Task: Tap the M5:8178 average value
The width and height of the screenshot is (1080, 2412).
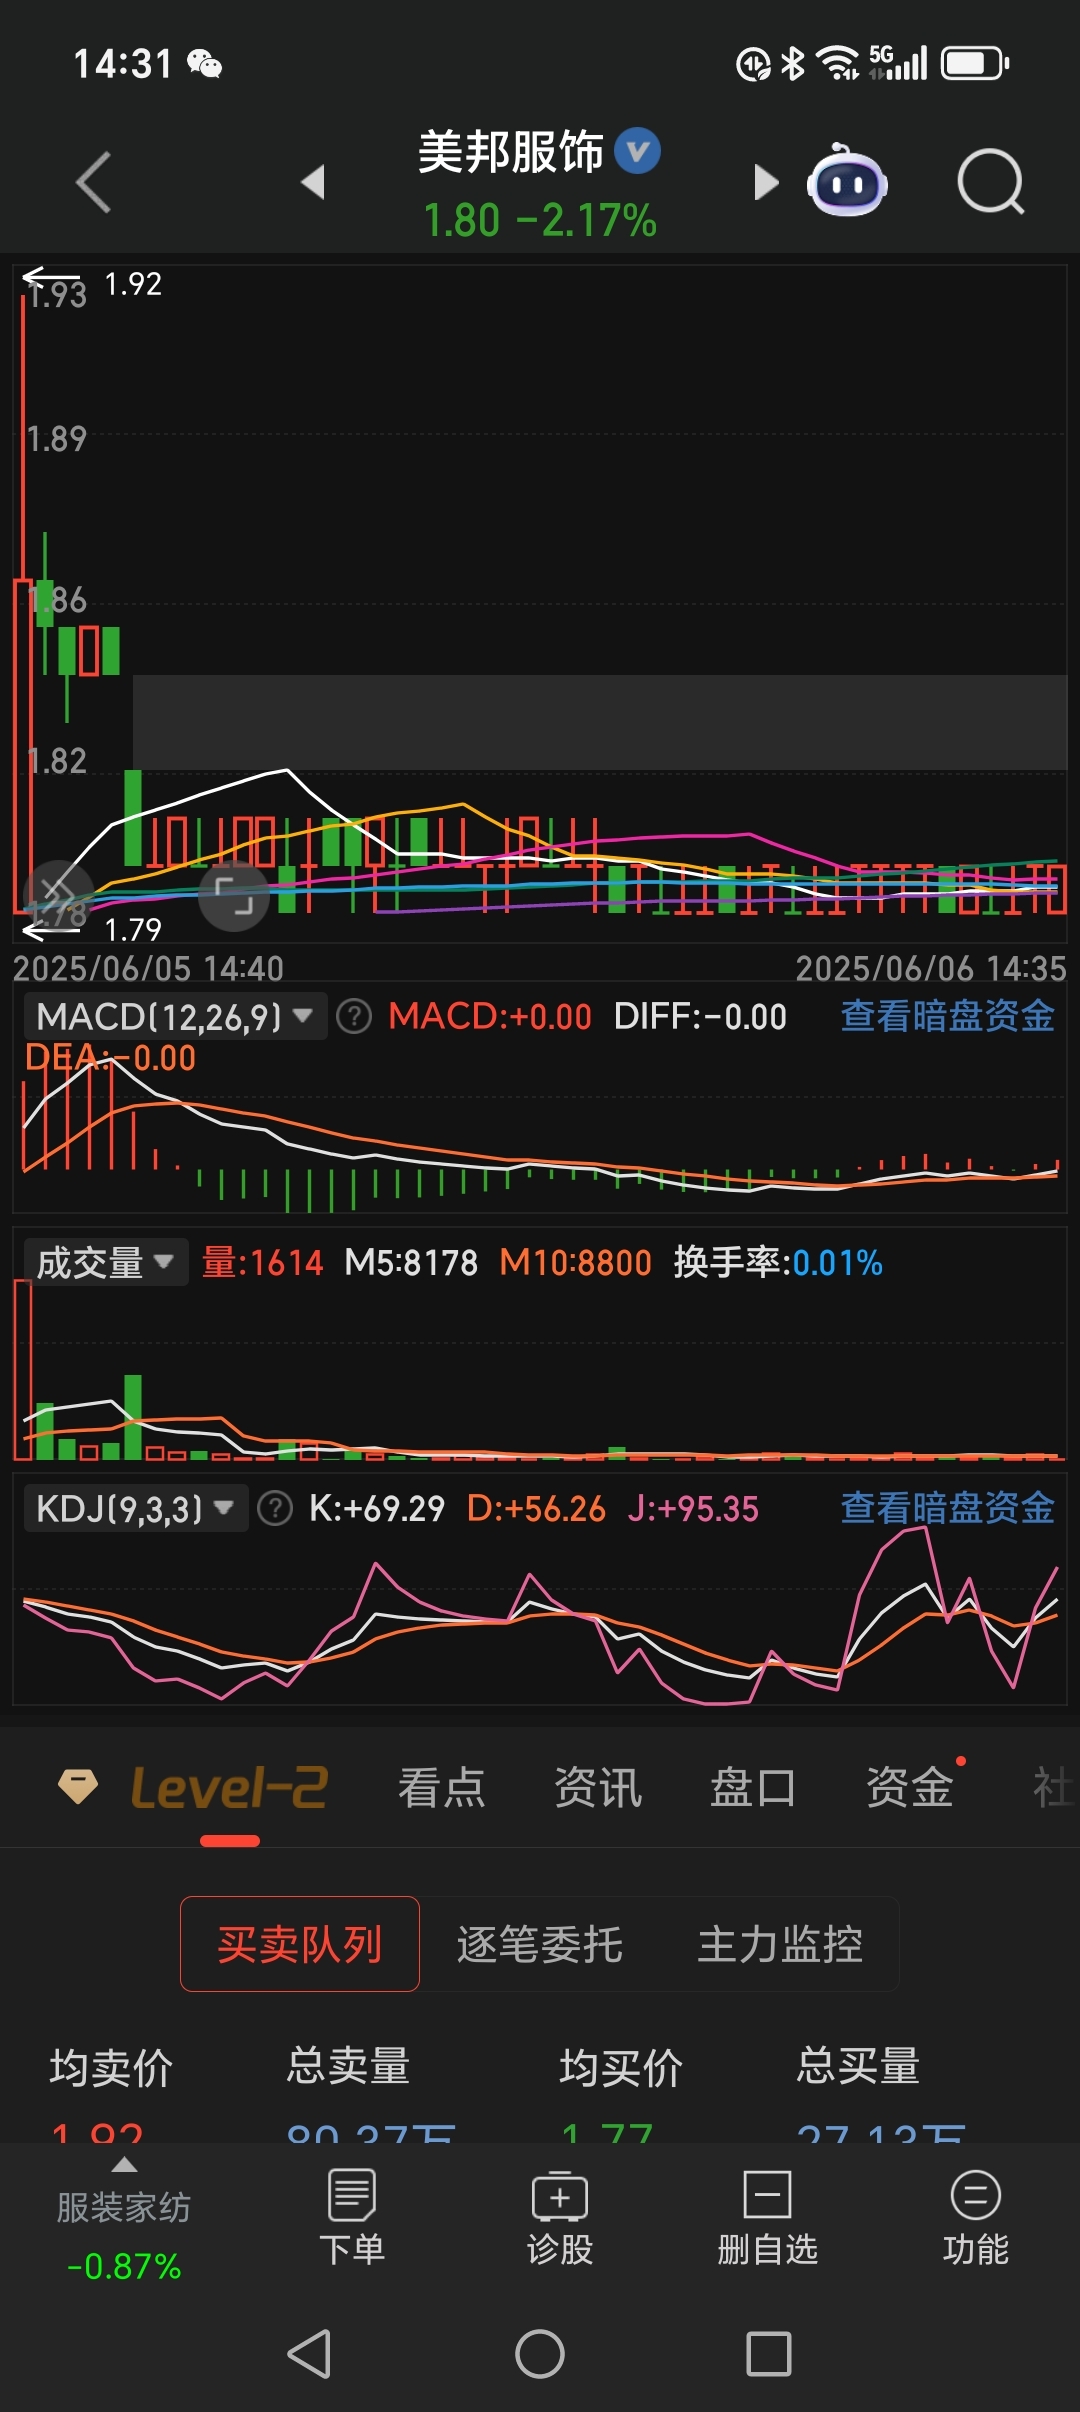Action: (x=411, y=1263)
